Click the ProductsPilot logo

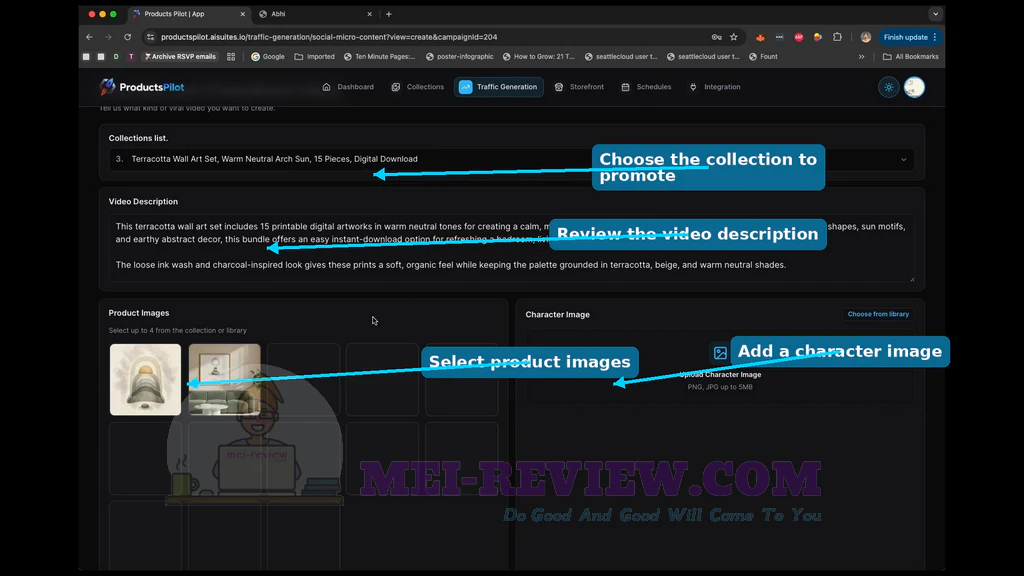[x=142, y=87]
